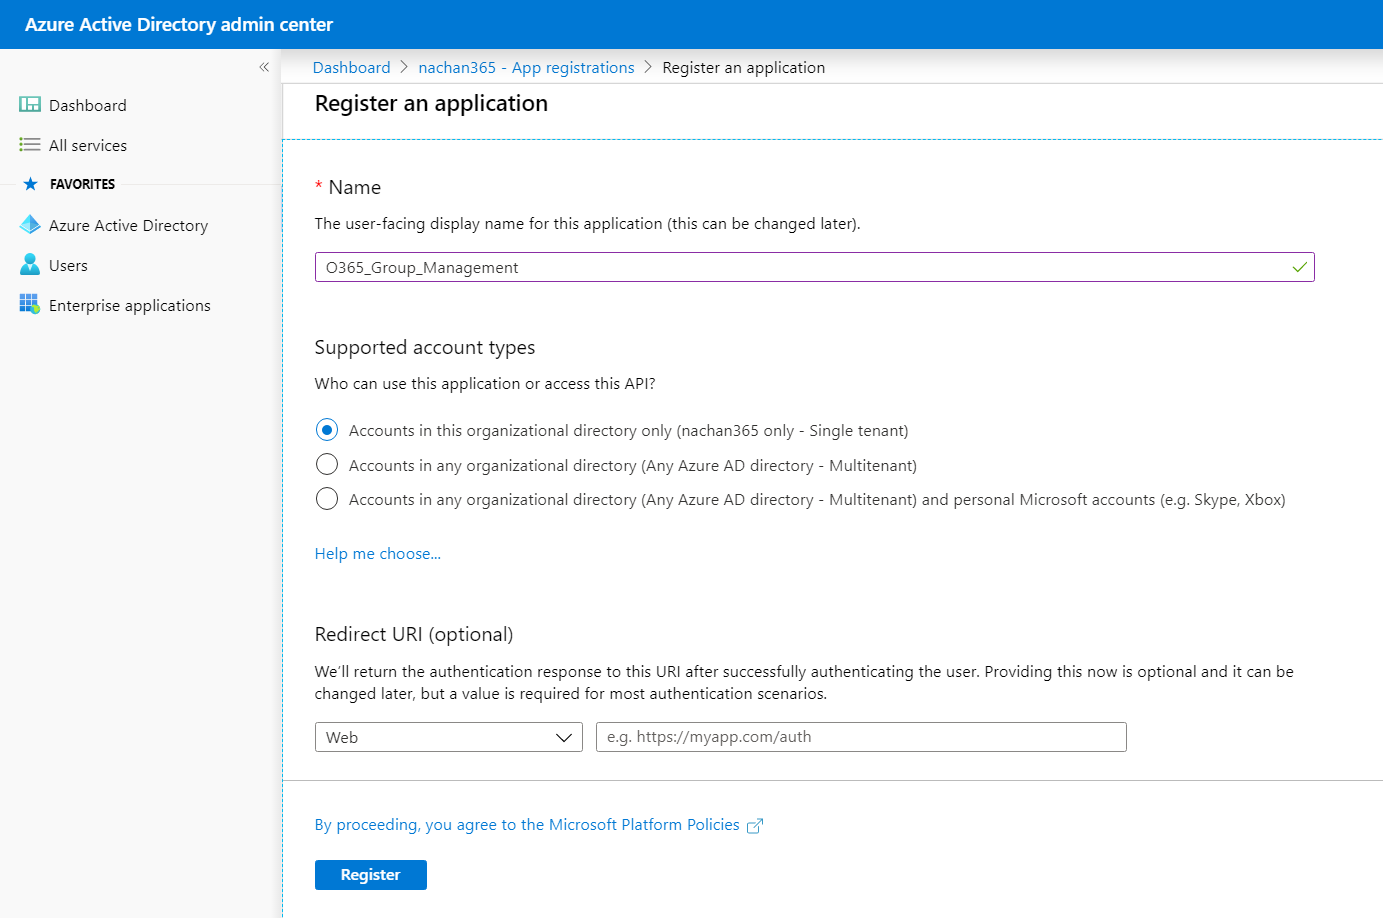The height and width of the screenshot is (918, 1383).
Task: Click the Dashboard icon in sidebar
Action: 30,105
